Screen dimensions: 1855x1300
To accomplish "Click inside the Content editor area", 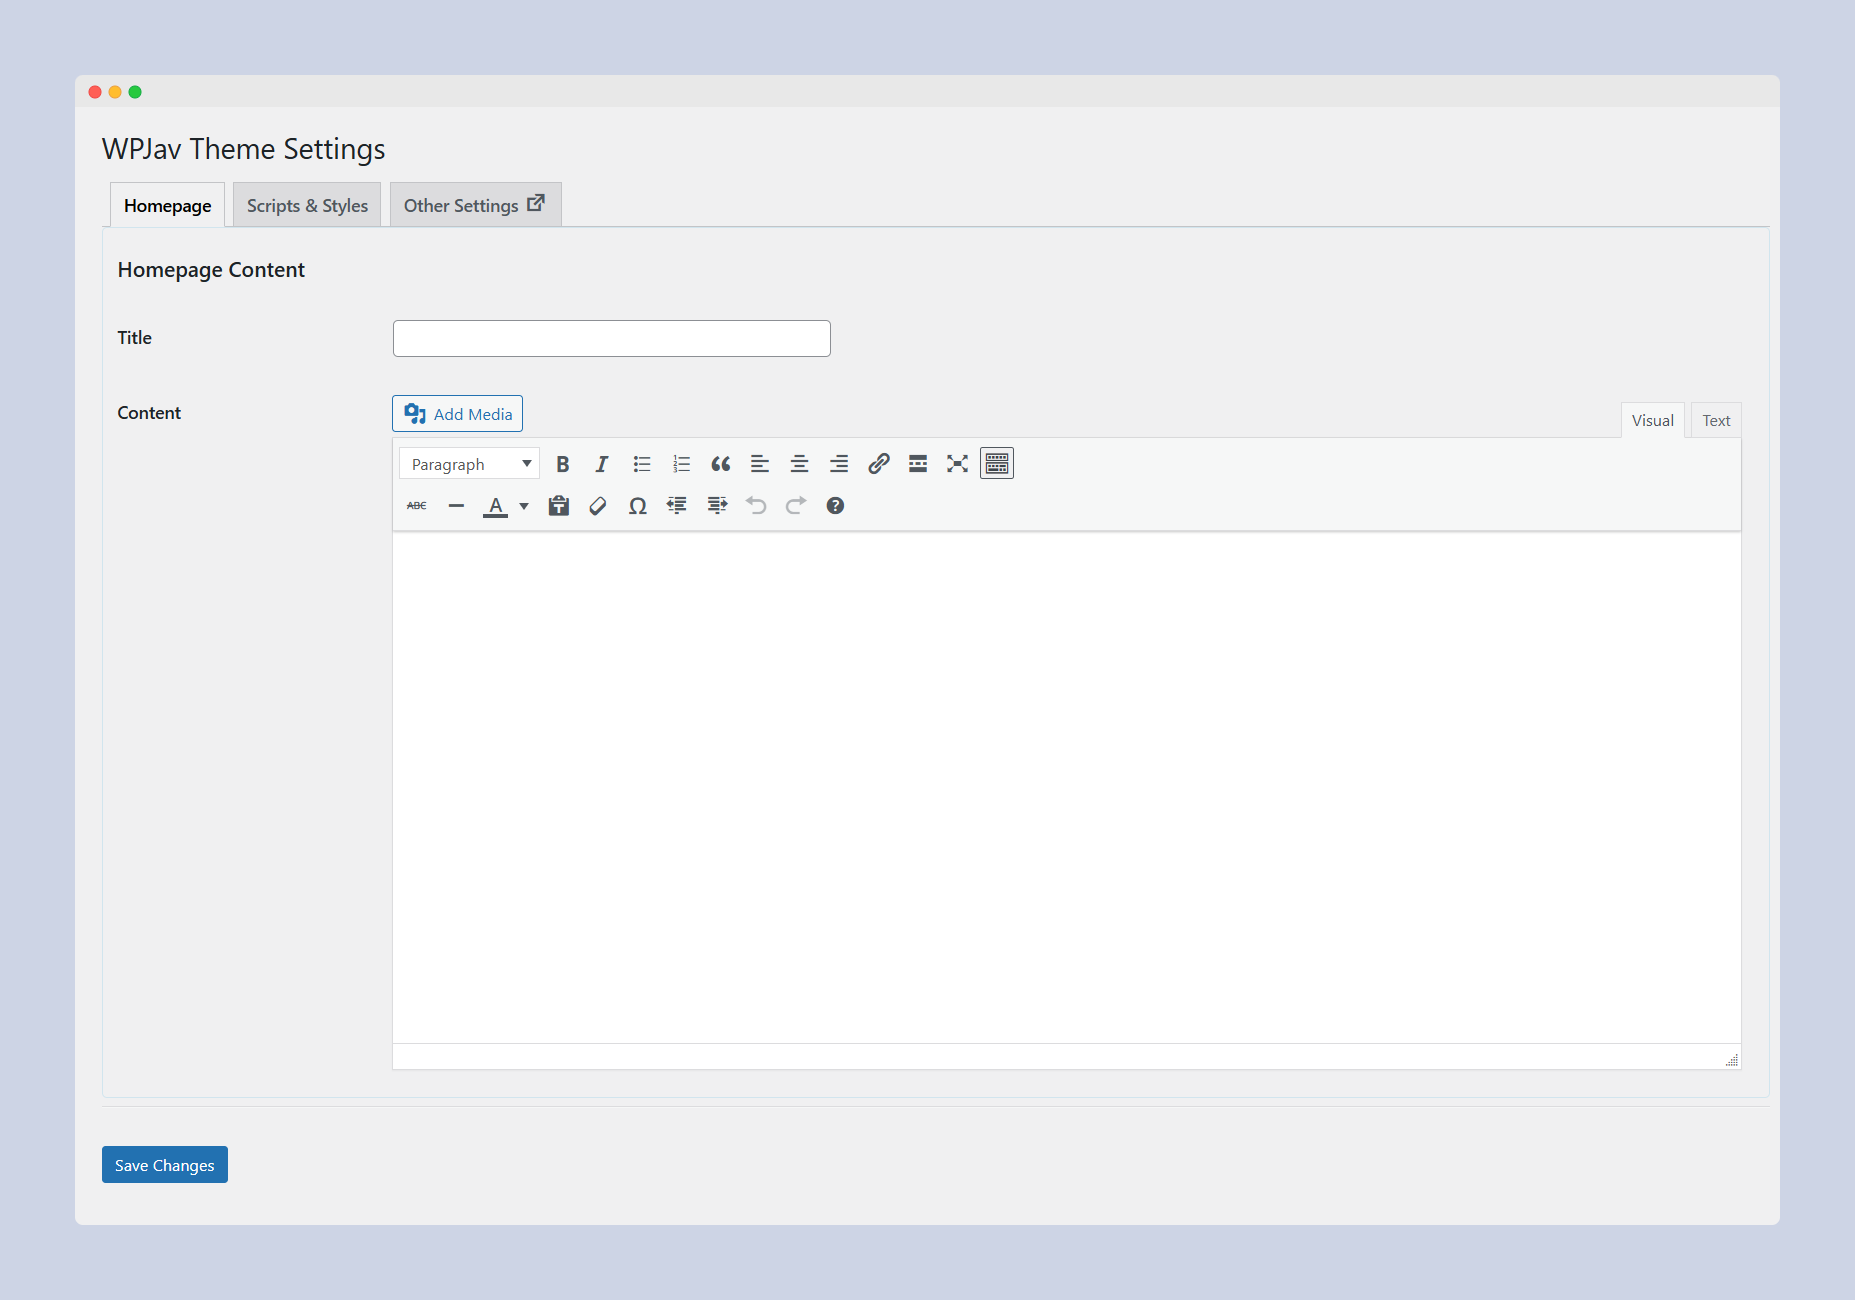I will [x=1066, y=788].
